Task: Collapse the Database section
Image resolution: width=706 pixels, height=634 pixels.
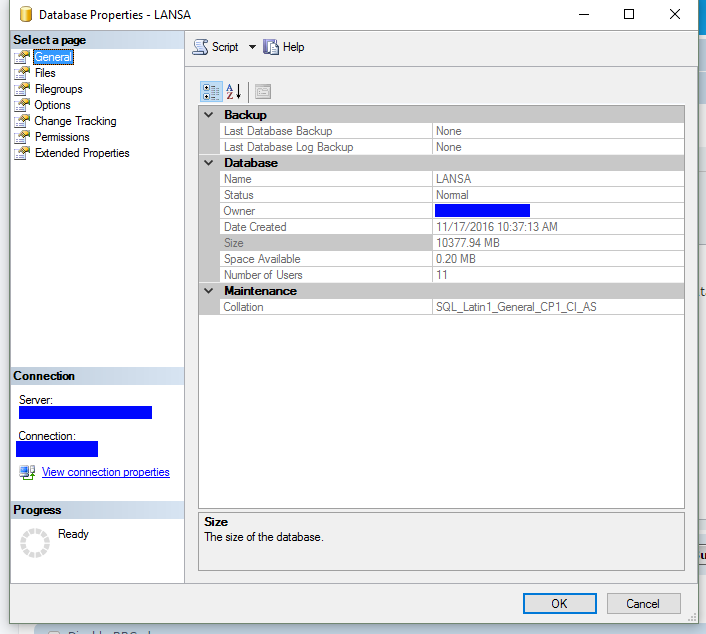Action: pyautogui.click(x=208, y=163)
